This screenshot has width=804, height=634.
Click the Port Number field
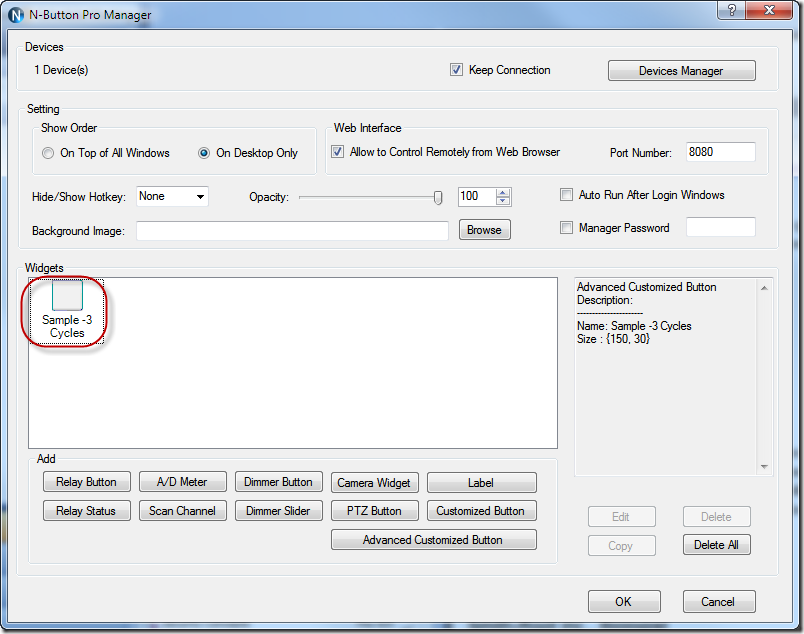720,152
